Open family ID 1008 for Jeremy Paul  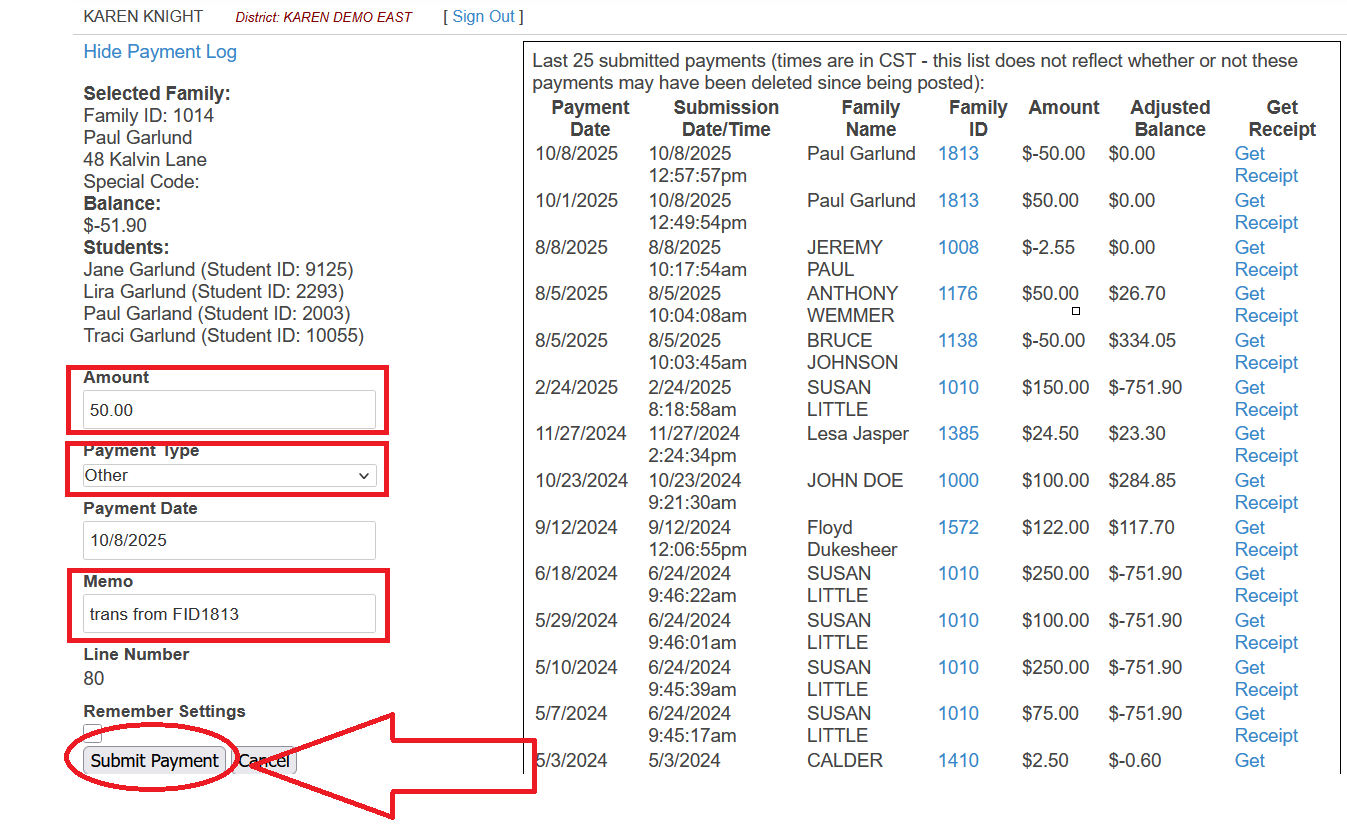958,248
